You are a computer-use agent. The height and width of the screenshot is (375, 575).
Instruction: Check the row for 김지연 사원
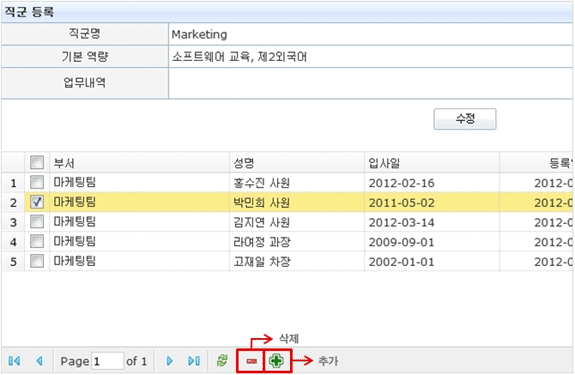[x=37, y=222]
